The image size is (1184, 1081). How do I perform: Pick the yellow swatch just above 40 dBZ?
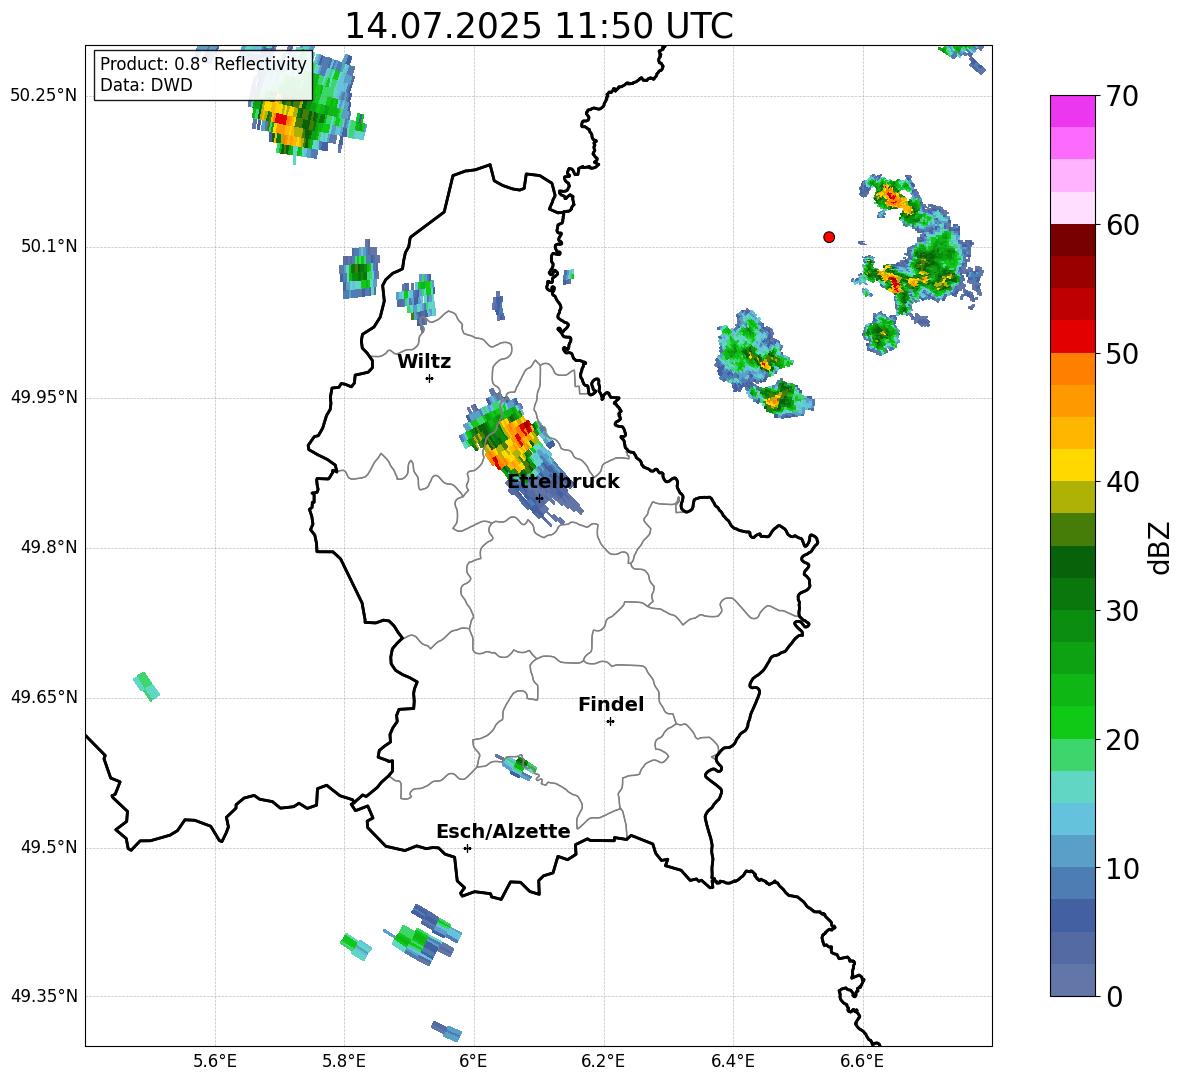click(x=1073, y=465)
